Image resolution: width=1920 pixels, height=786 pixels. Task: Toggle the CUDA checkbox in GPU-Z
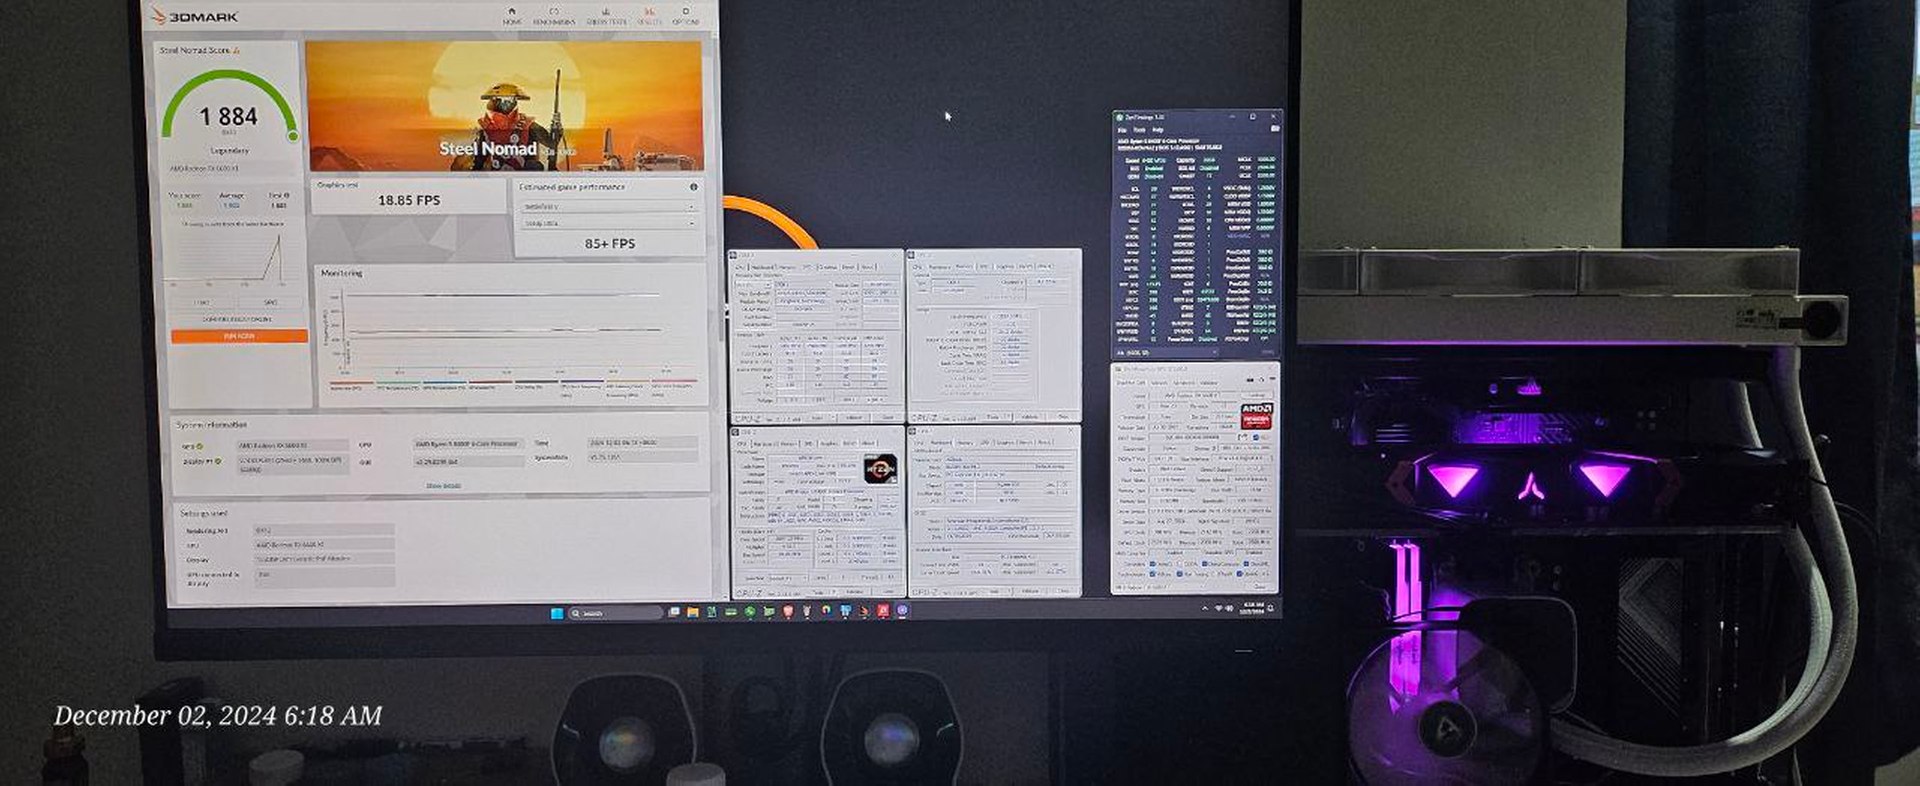click(x=1180, y=563)
